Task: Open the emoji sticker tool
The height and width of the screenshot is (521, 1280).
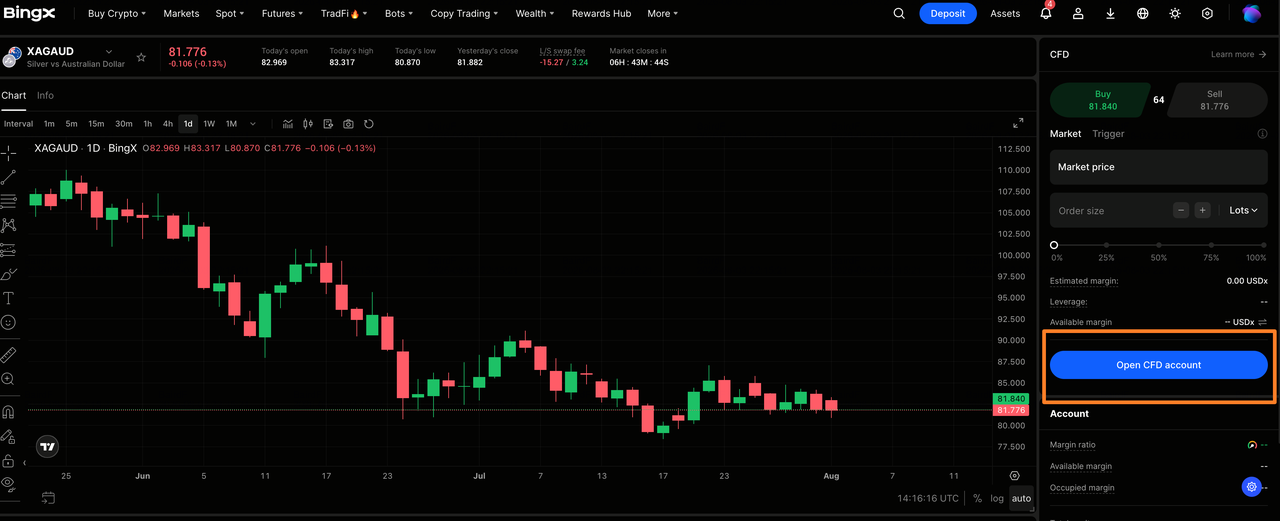Action: (x=8, y=322)
